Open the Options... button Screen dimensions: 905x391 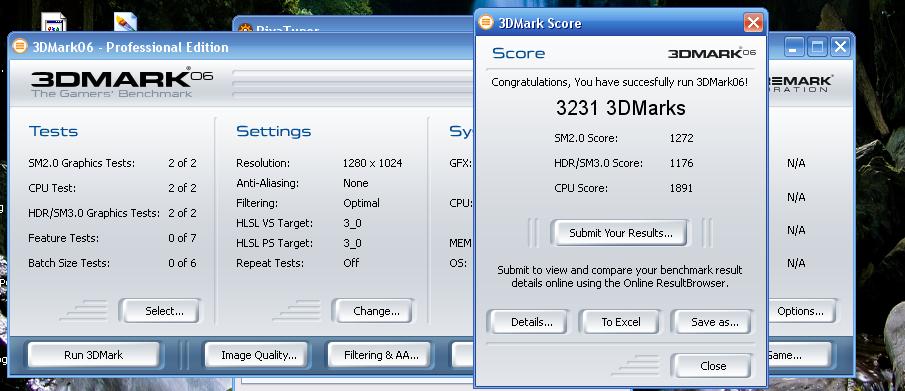pyautogui.click(x=801, y=311)
